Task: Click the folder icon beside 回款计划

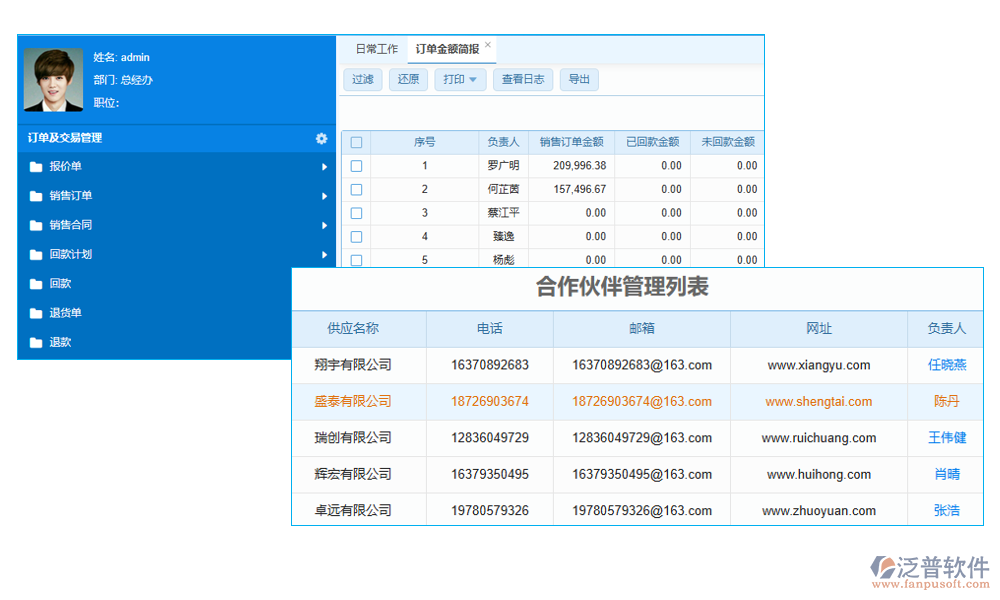Action: pos(36,255)
